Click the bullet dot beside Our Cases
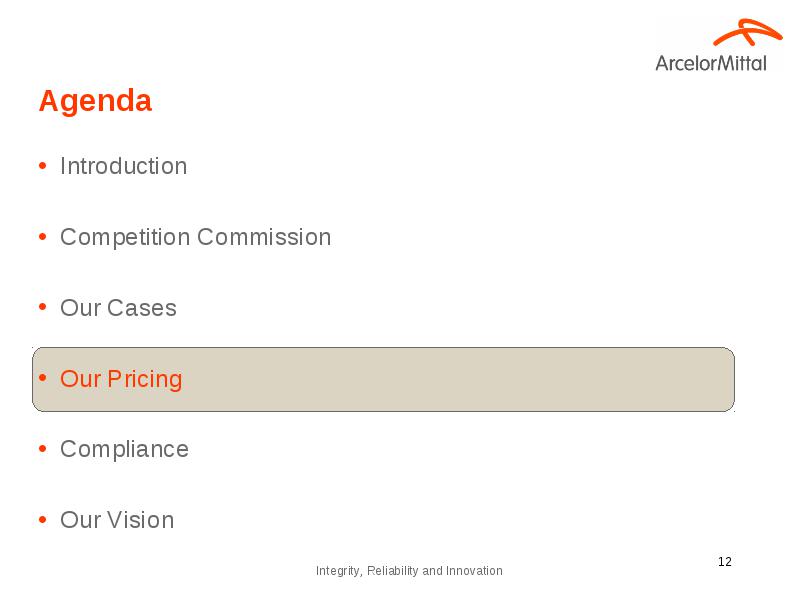Image resolution: width=800 pixels, height=600 pixels. coord(43,307)
